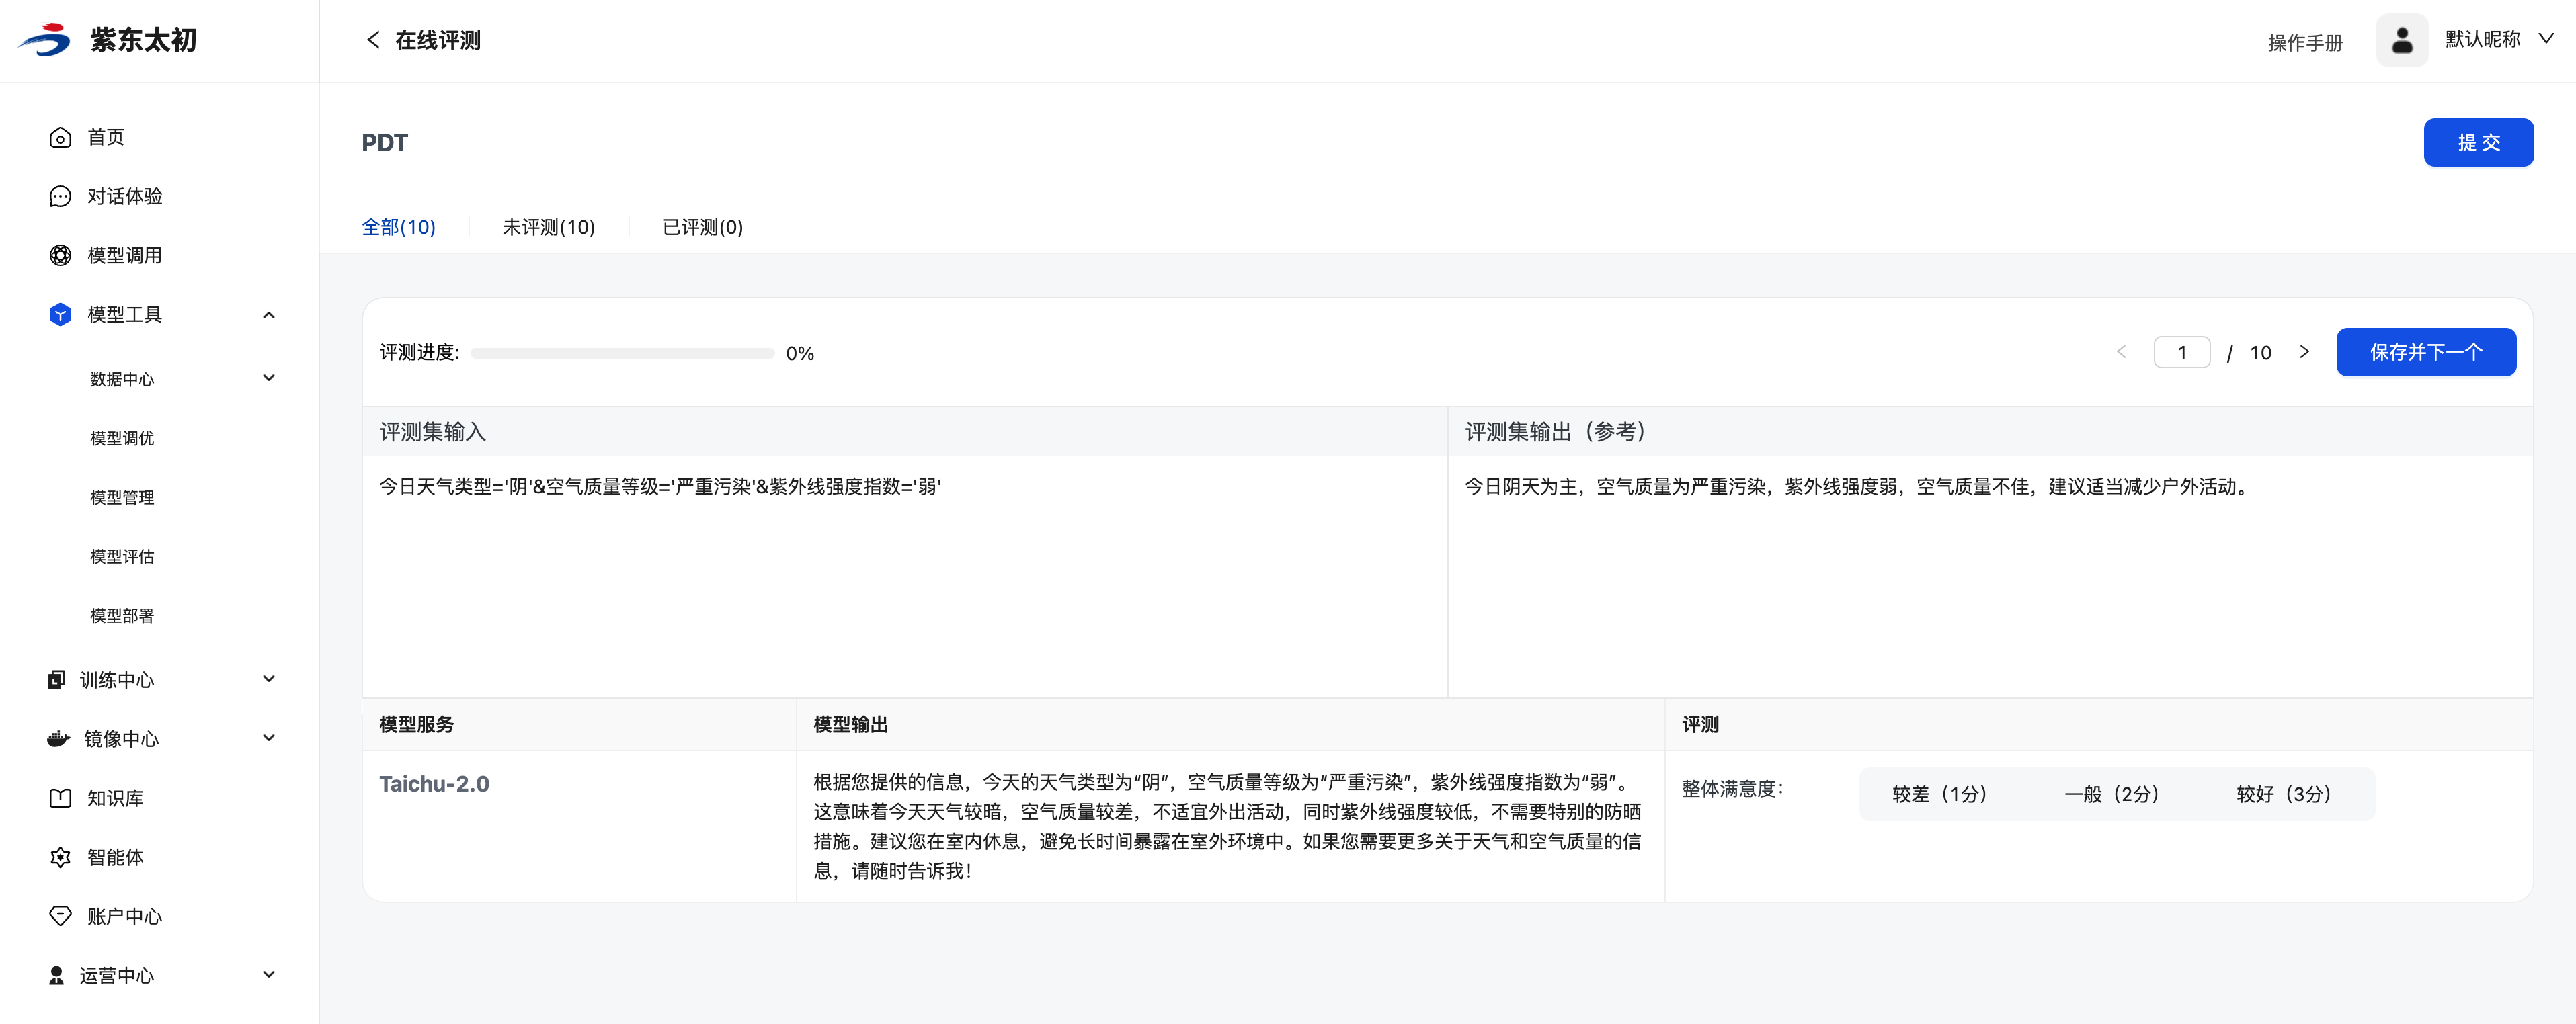This screenshot has width=2576, height=1024.
Task: Click the home icon beside 首页
Action: [x=60, y=138]
